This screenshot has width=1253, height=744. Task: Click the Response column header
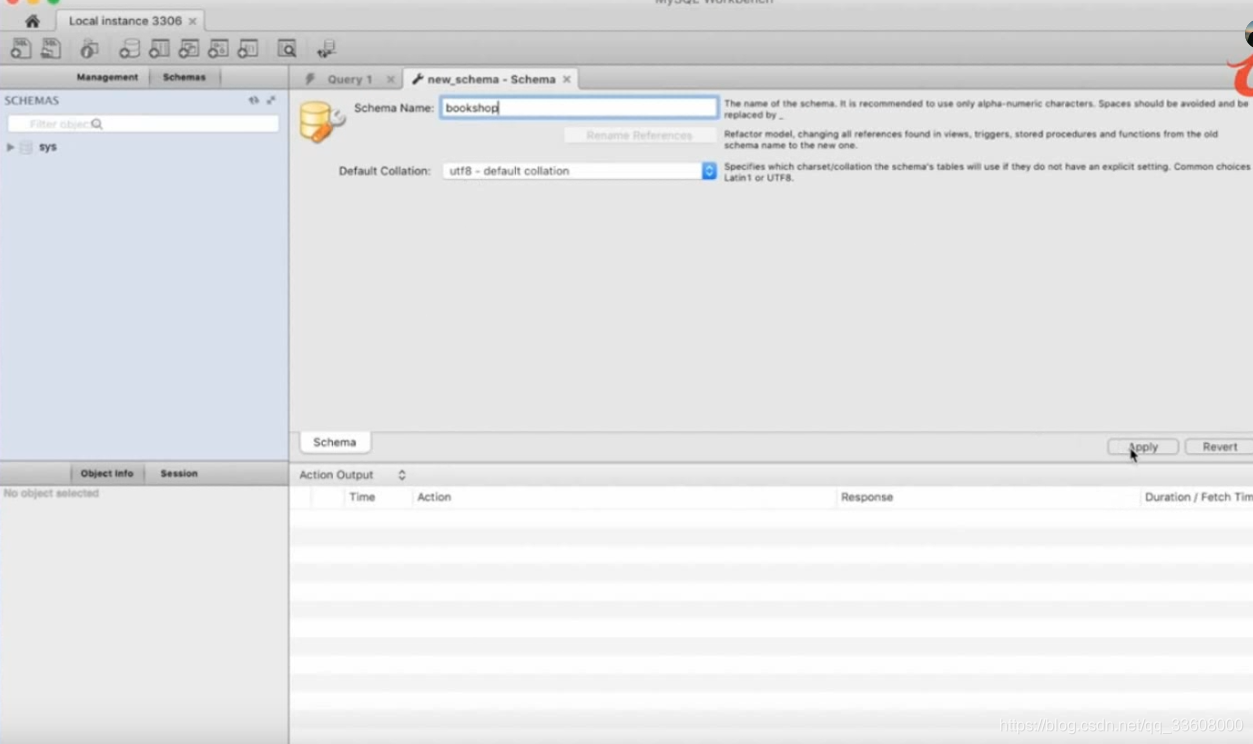pyautogui.click(x=867, y=497)
